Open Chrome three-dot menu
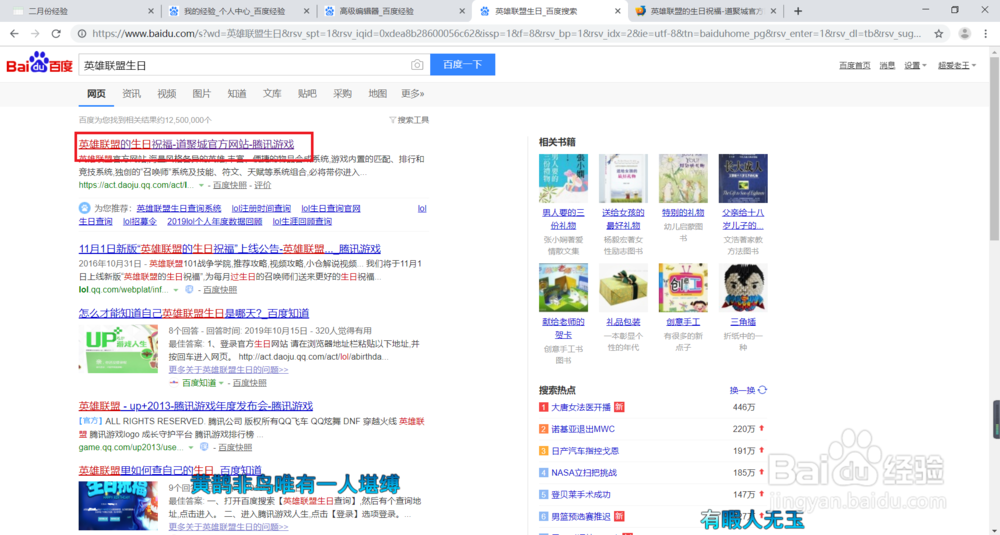This screenshot has width=1000, height=535. 986,34
